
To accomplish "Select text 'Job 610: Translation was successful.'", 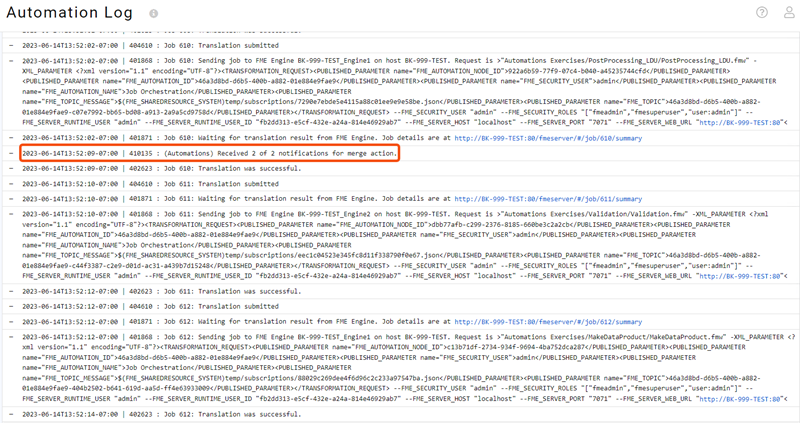I will pyautogui.click(x=232, y=168).
